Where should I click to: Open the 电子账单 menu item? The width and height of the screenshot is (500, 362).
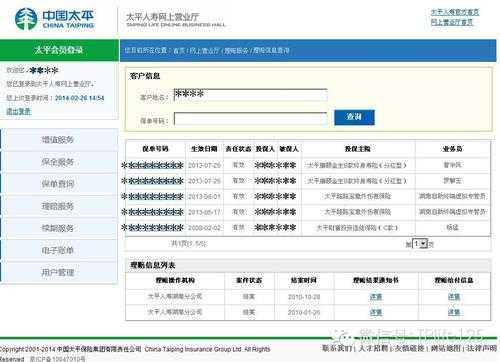pos(59,250)
